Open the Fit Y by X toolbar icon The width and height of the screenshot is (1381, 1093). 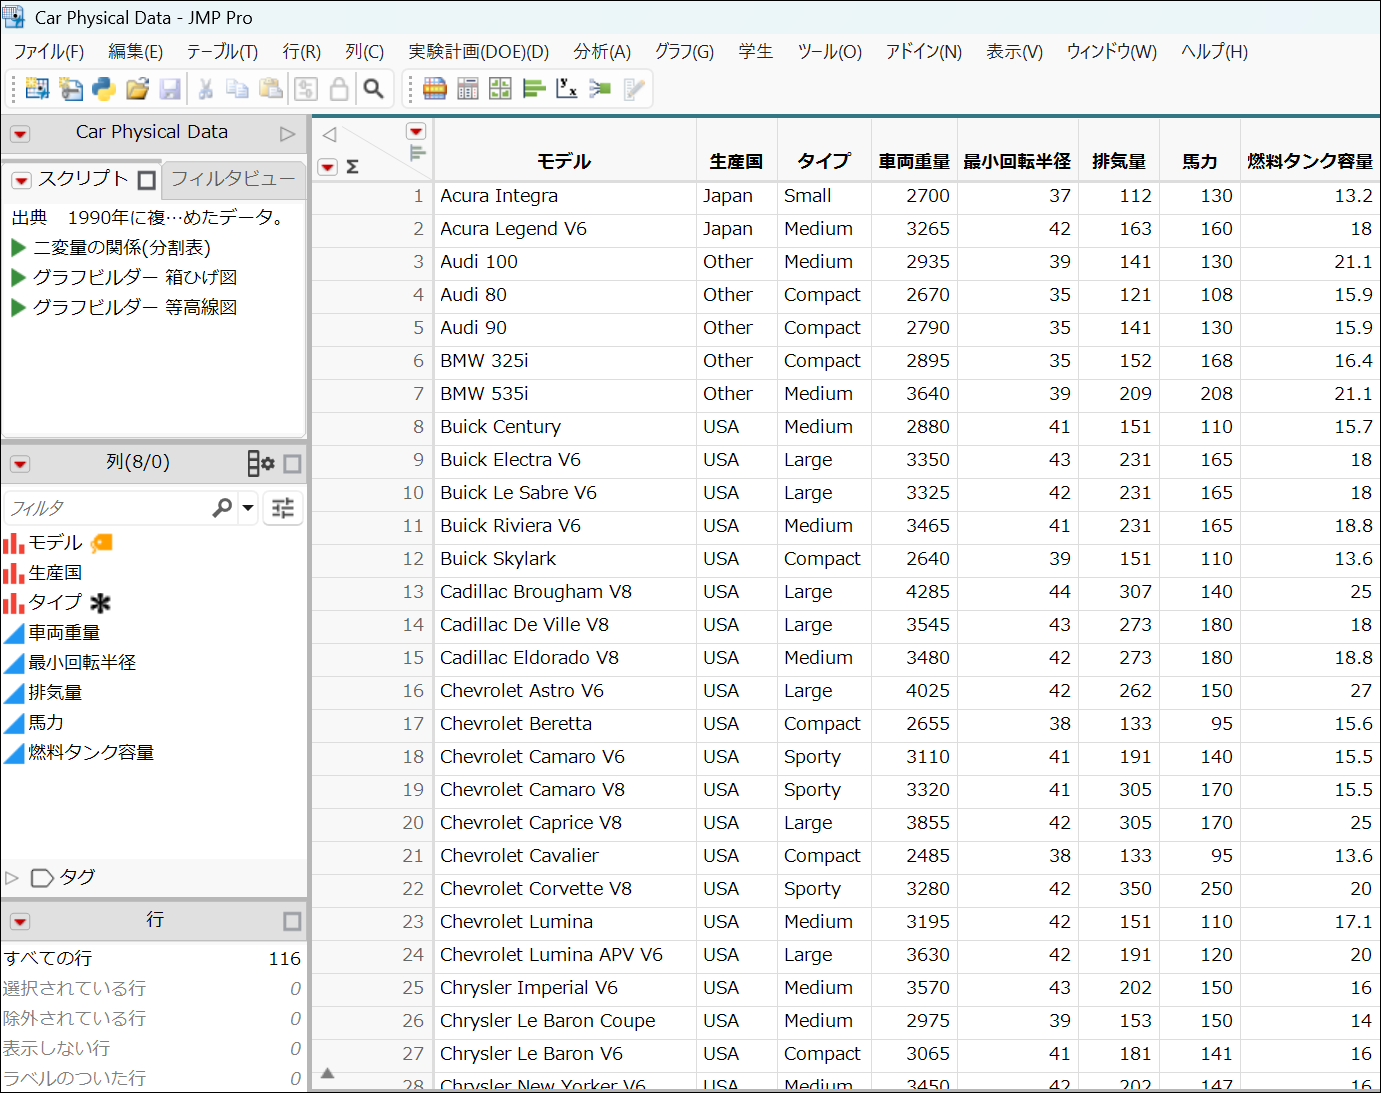(x=567, y=89)
